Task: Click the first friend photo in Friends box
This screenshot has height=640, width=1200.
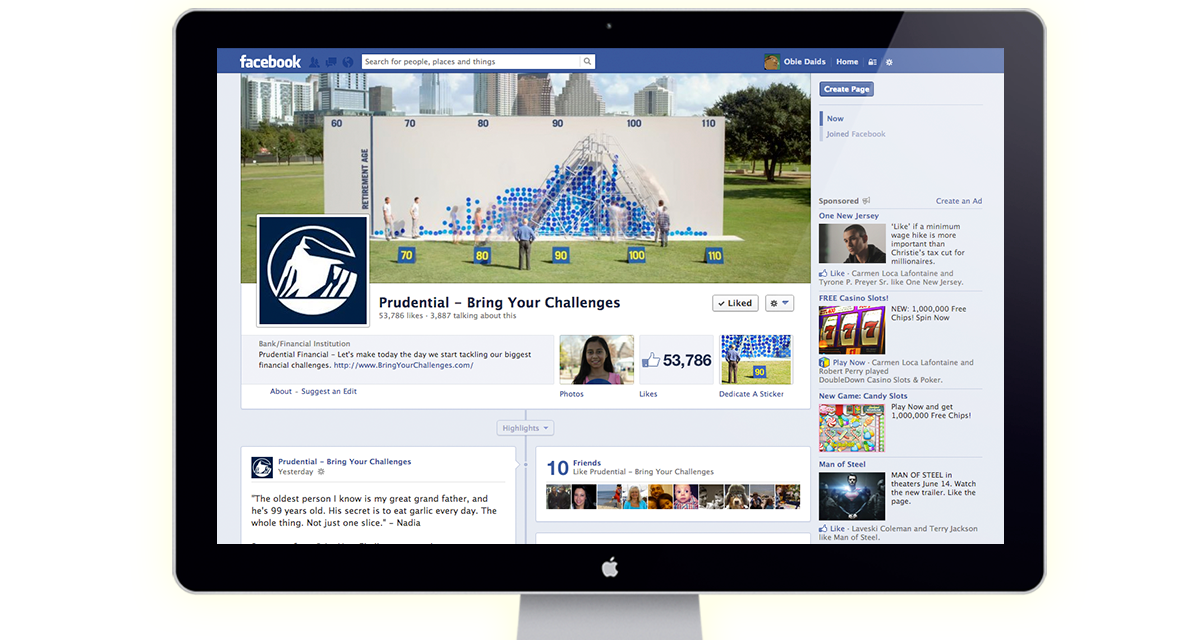Action: click(x=558, y=497)
